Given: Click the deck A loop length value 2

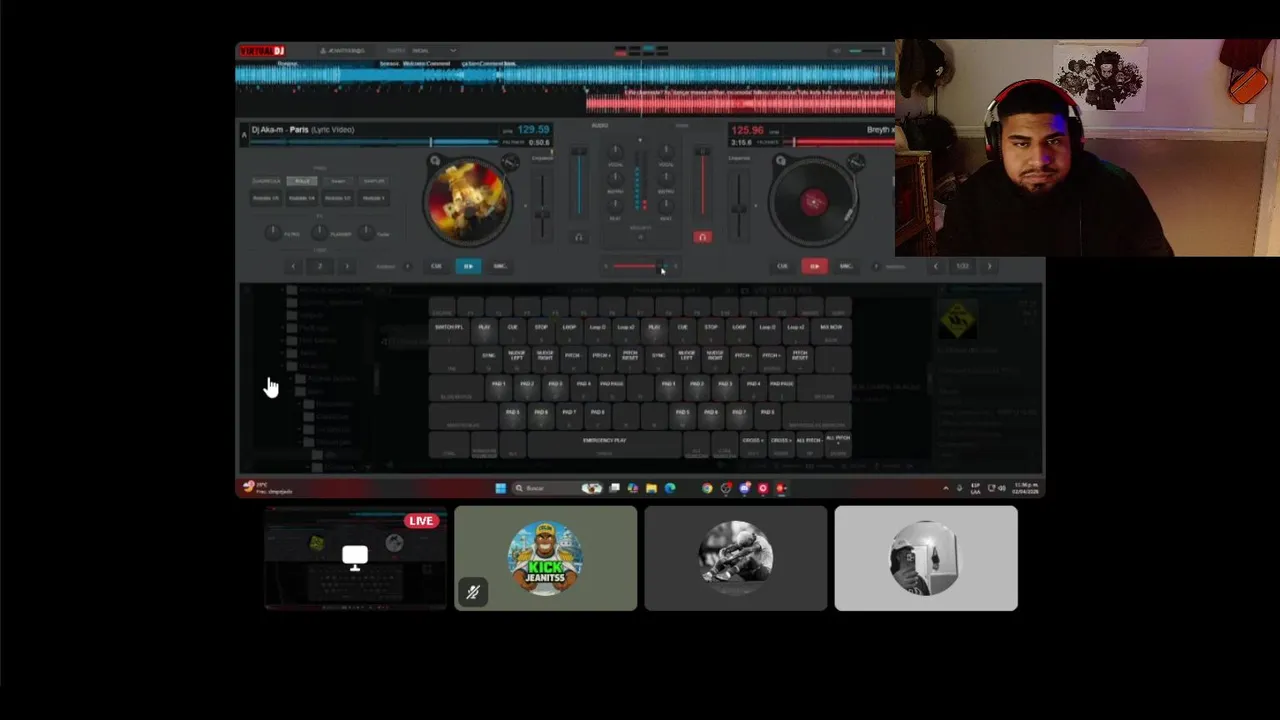Looking at the screenshot, I should pyautogui.click(x=320, y=266).
